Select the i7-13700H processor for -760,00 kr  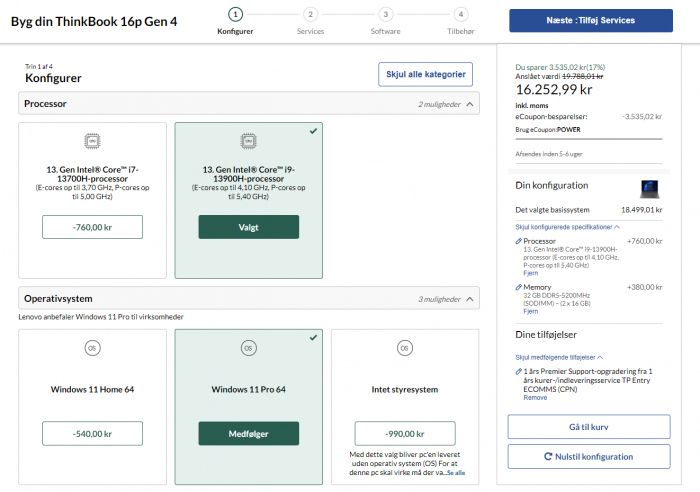pyautogui.click(x=92, y=227)
